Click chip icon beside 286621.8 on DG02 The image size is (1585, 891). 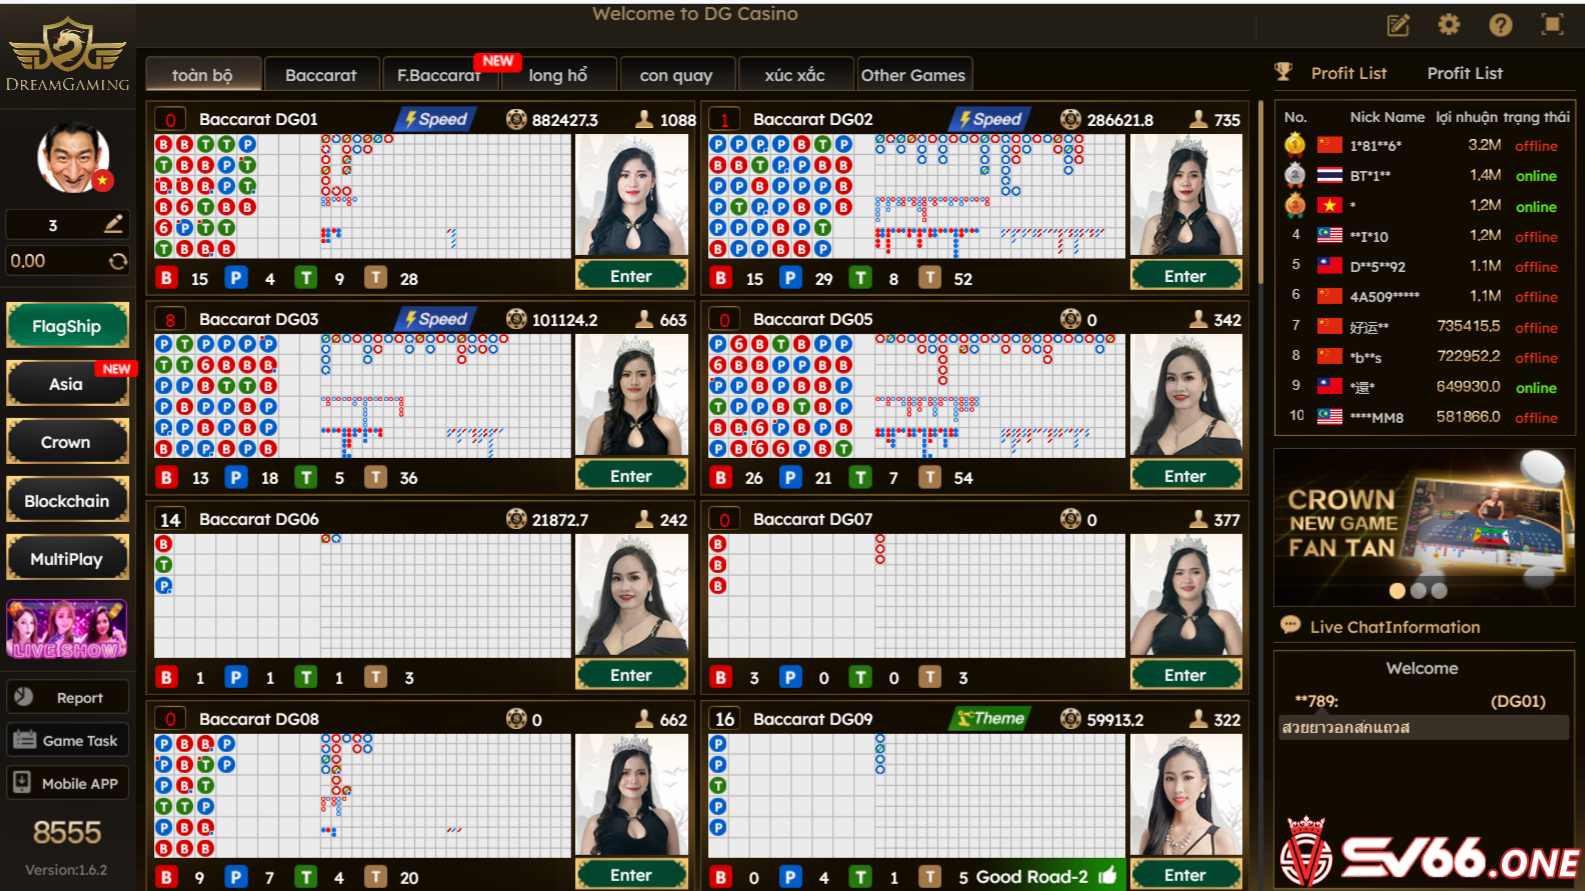[x=1070, y=119]
